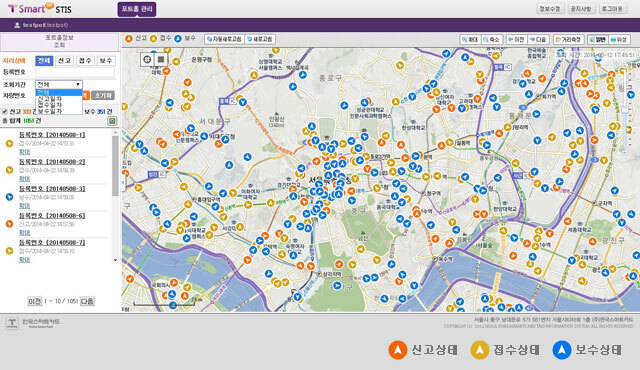Collapse the left panel with arrow handle
Image resolution: width=640 pixels, height=370 pixels.
123,182
